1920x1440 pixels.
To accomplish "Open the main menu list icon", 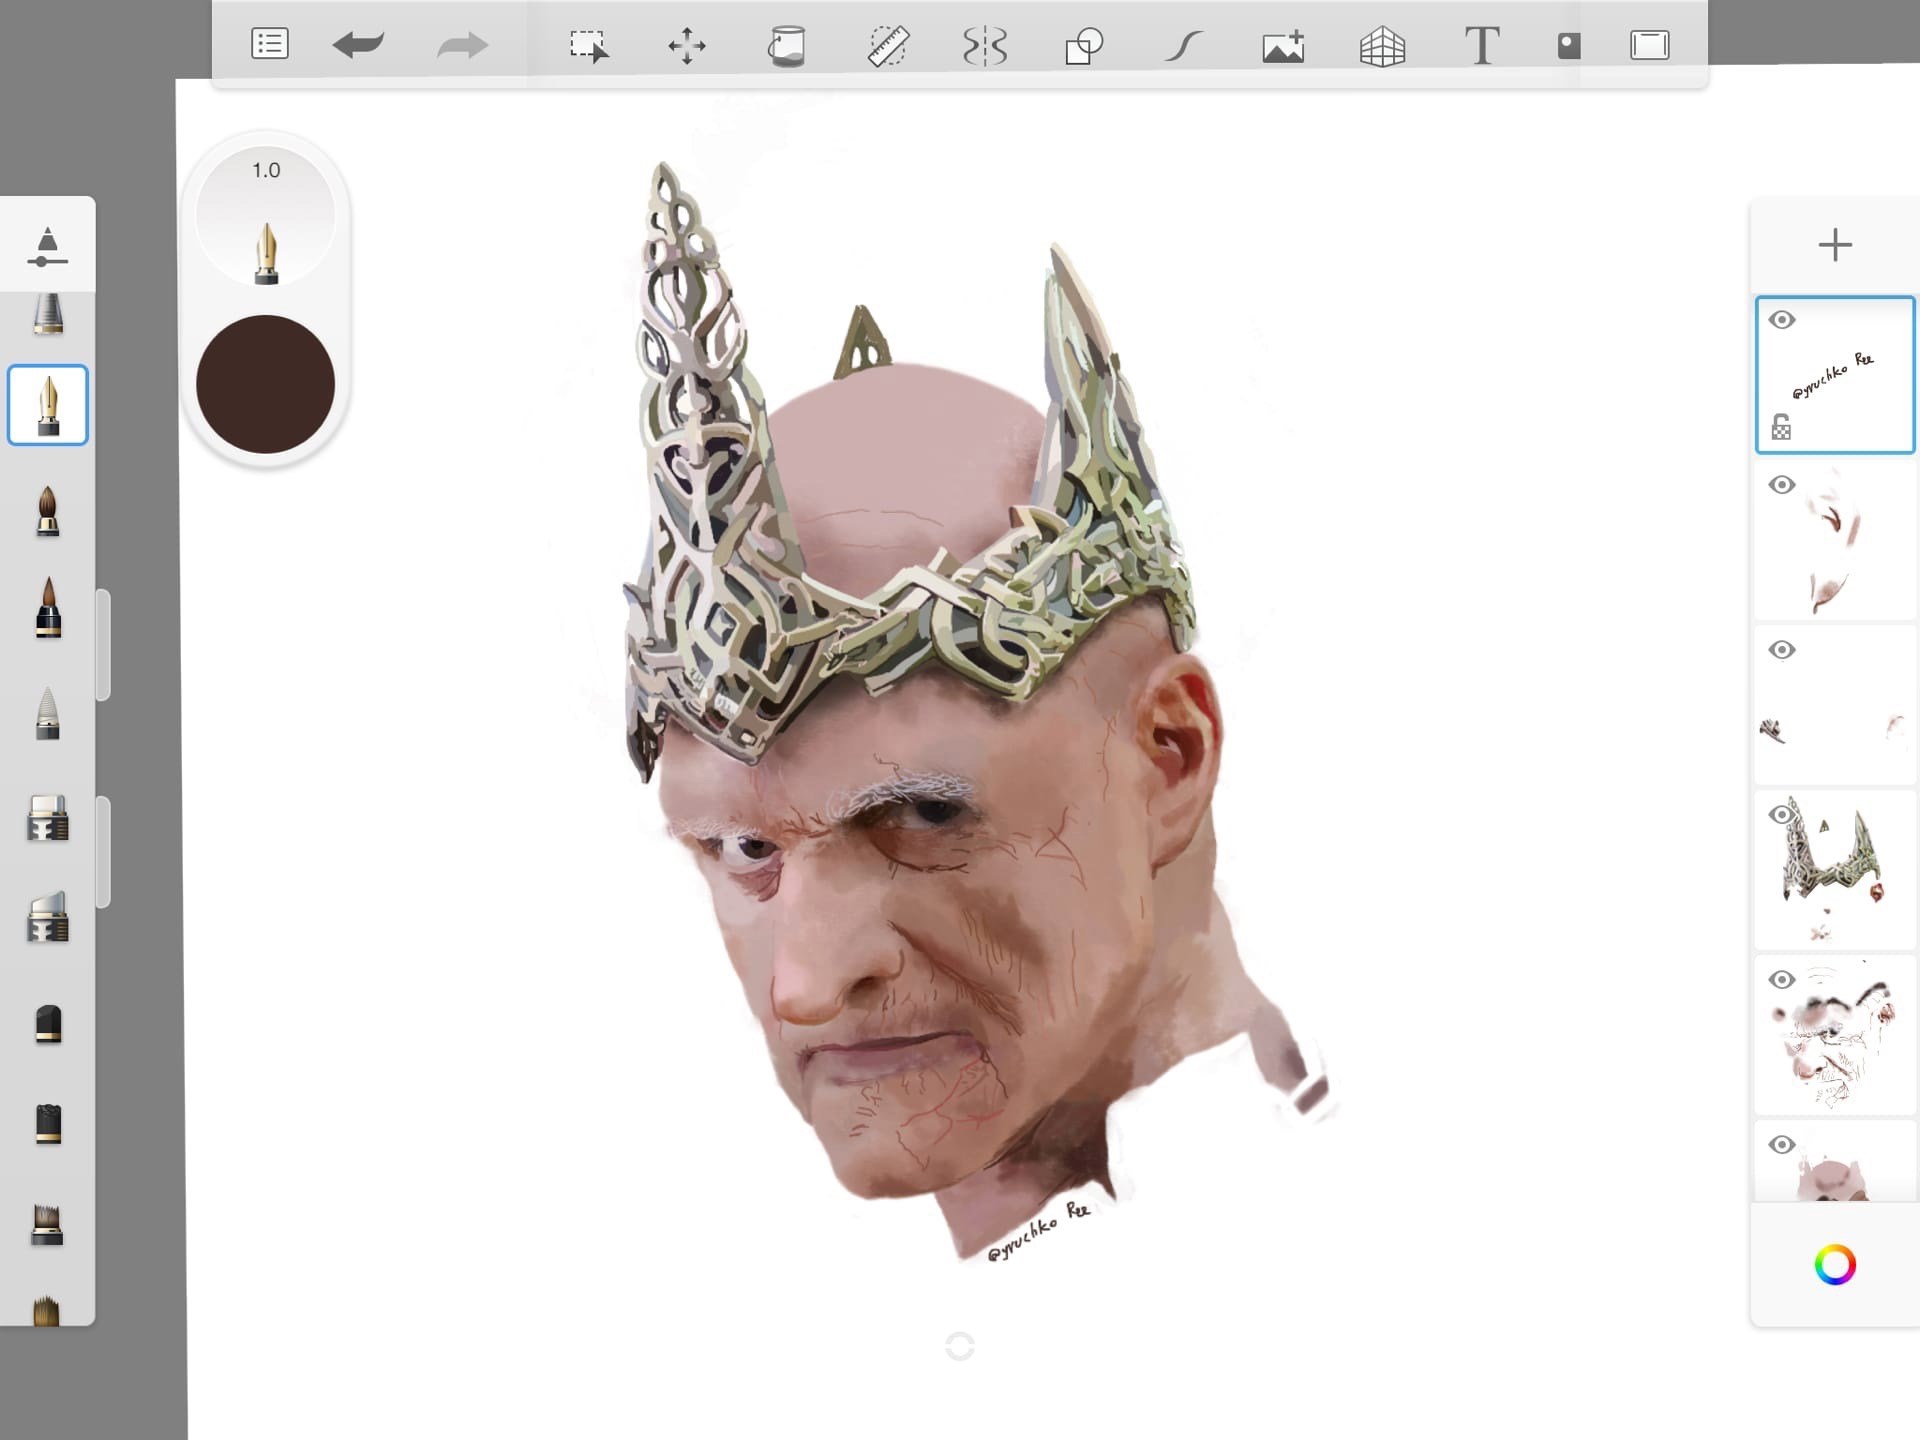I will point(269,44).
